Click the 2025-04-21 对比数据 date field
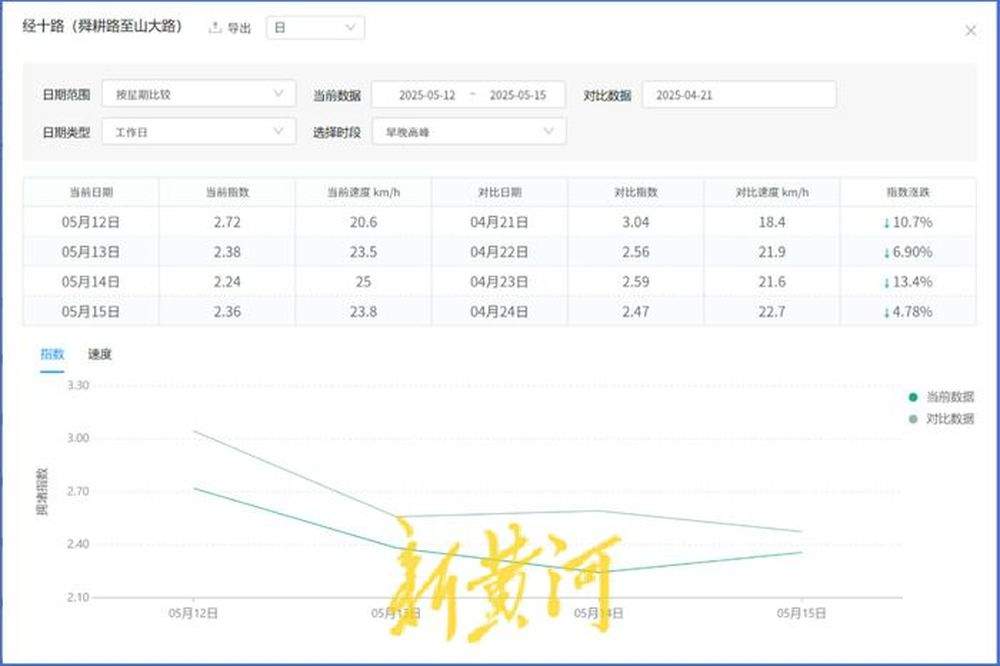This screenshot has width=1000, height=666. (738, 94)
